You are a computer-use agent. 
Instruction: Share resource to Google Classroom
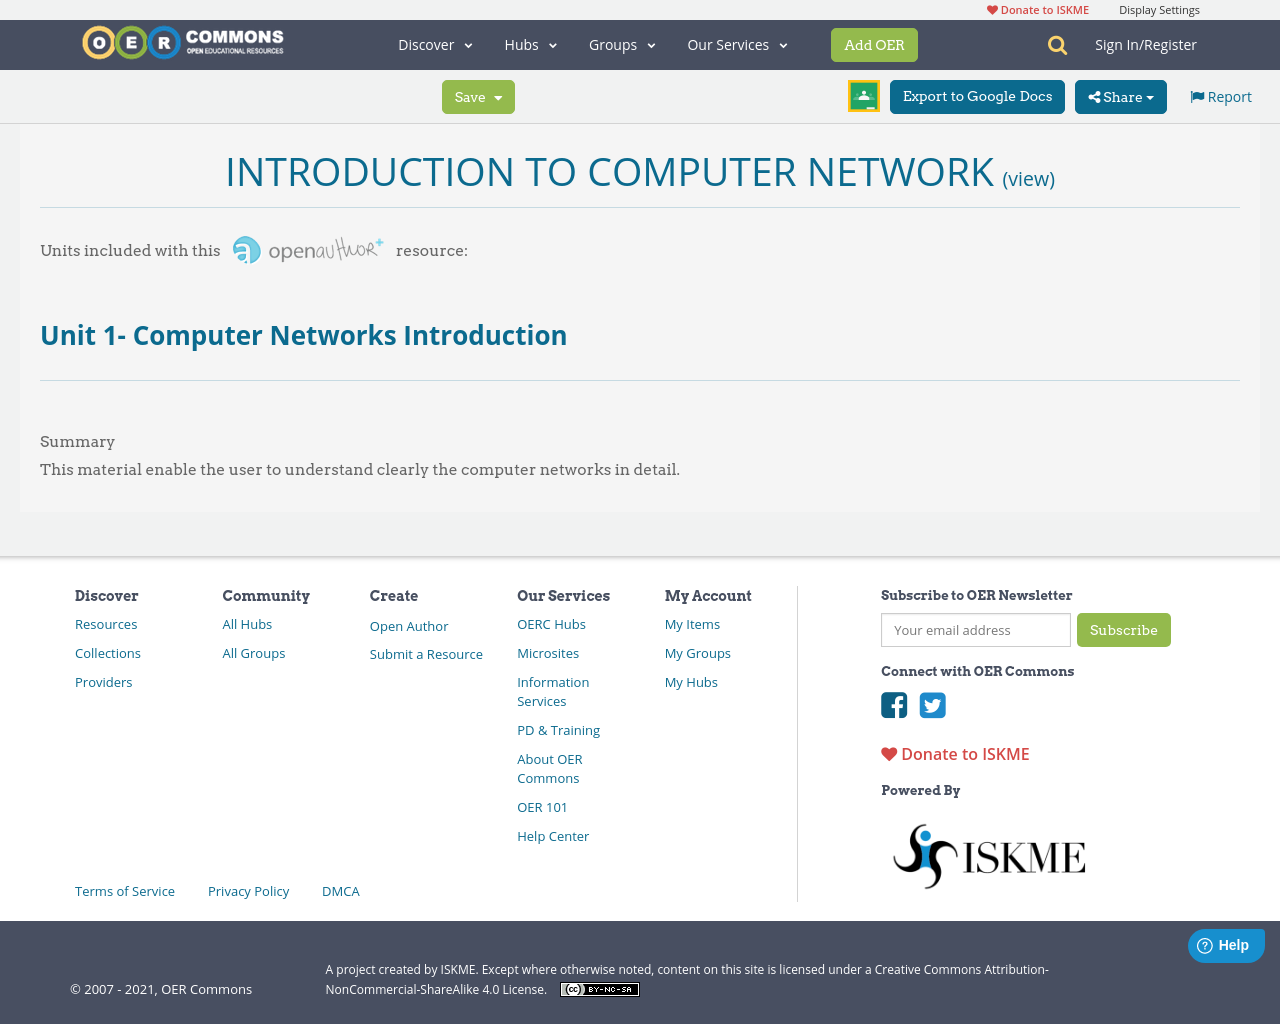(x=863, y=95)
